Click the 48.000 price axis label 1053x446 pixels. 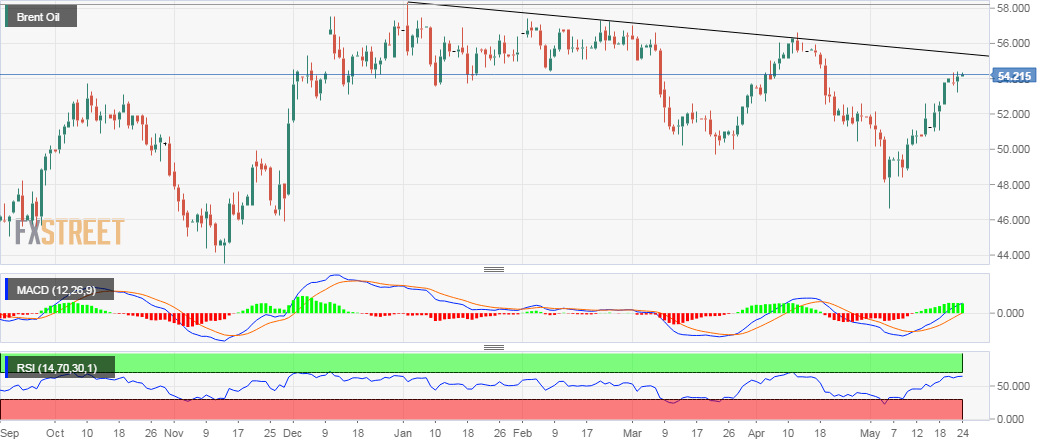(x=1014, y=185)
